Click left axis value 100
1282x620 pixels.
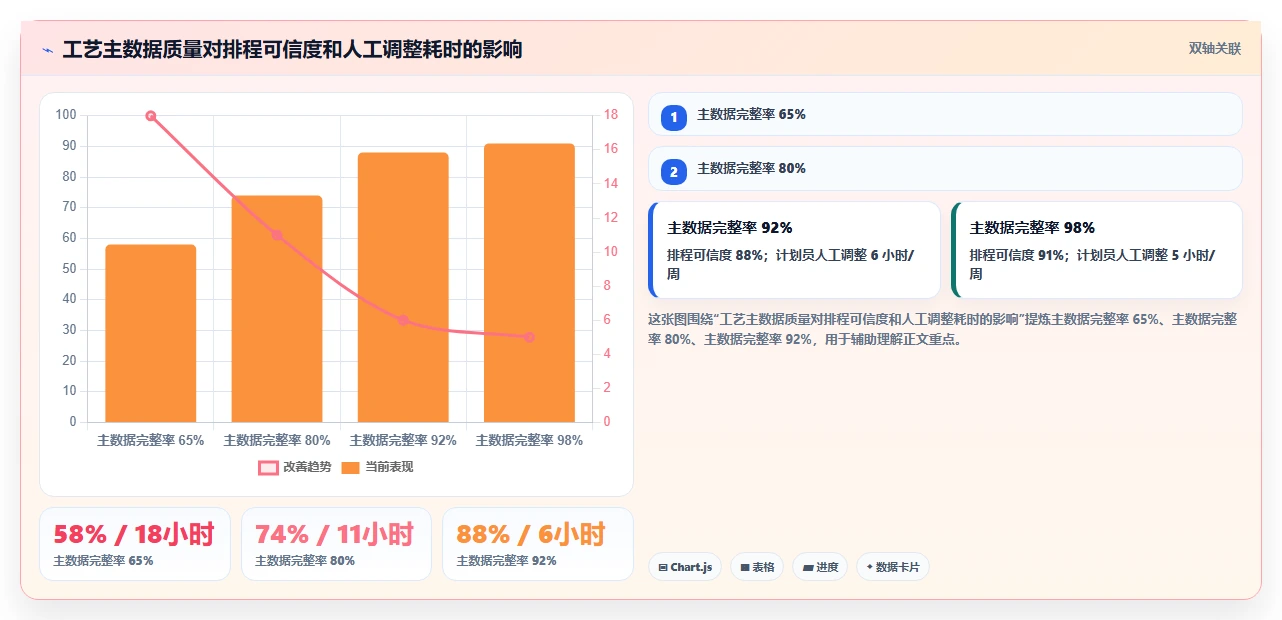click(x=66, y=115)
